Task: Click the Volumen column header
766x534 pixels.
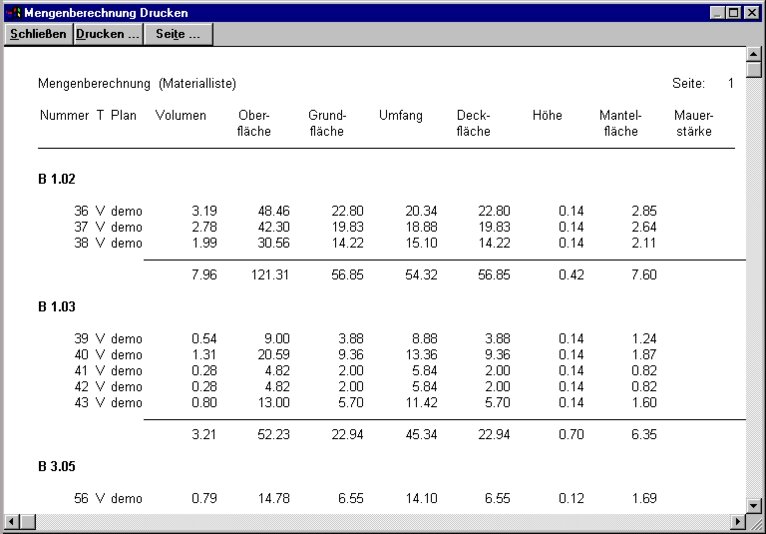Action: (181, 116)
